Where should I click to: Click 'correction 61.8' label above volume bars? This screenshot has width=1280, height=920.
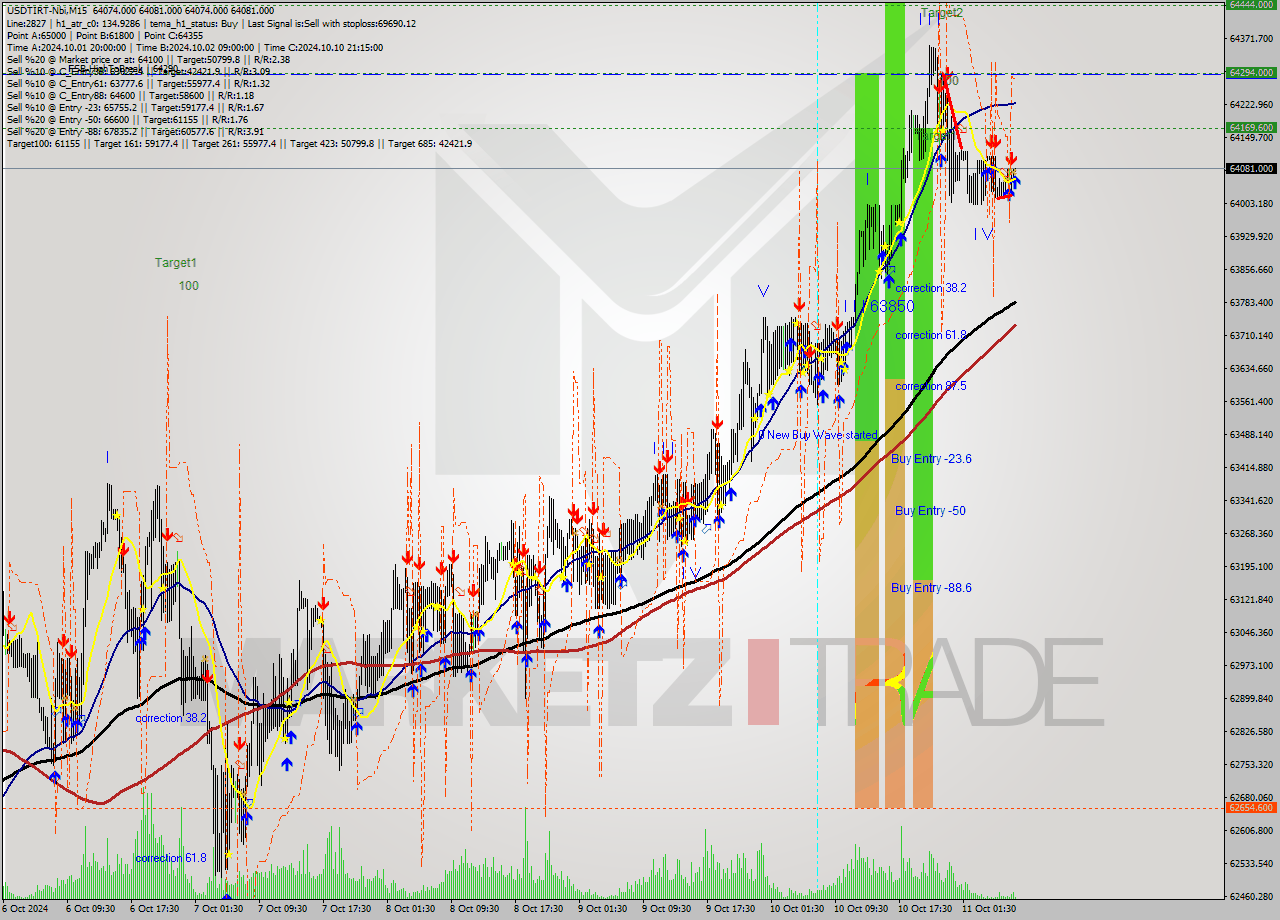coord(171,858)
